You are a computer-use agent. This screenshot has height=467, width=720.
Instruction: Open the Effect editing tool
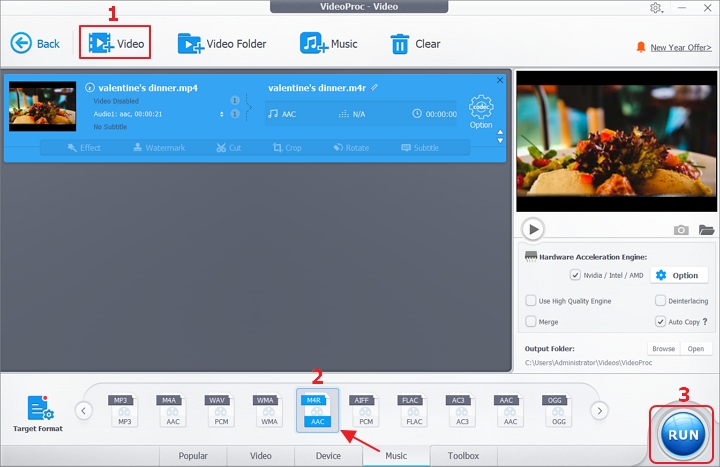[84, 147]
